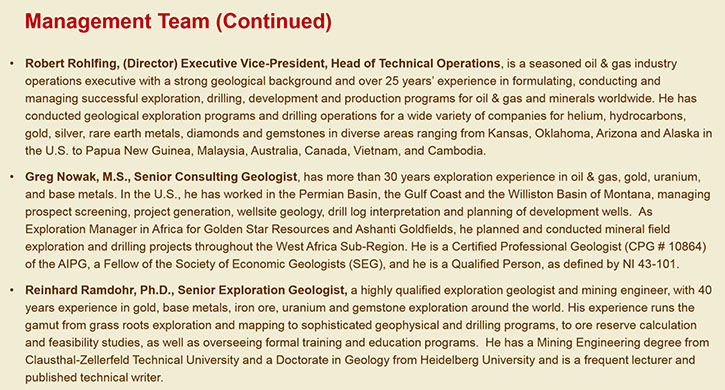Click the words rare earth metals
725x390 pixels.
click(134, 133)
